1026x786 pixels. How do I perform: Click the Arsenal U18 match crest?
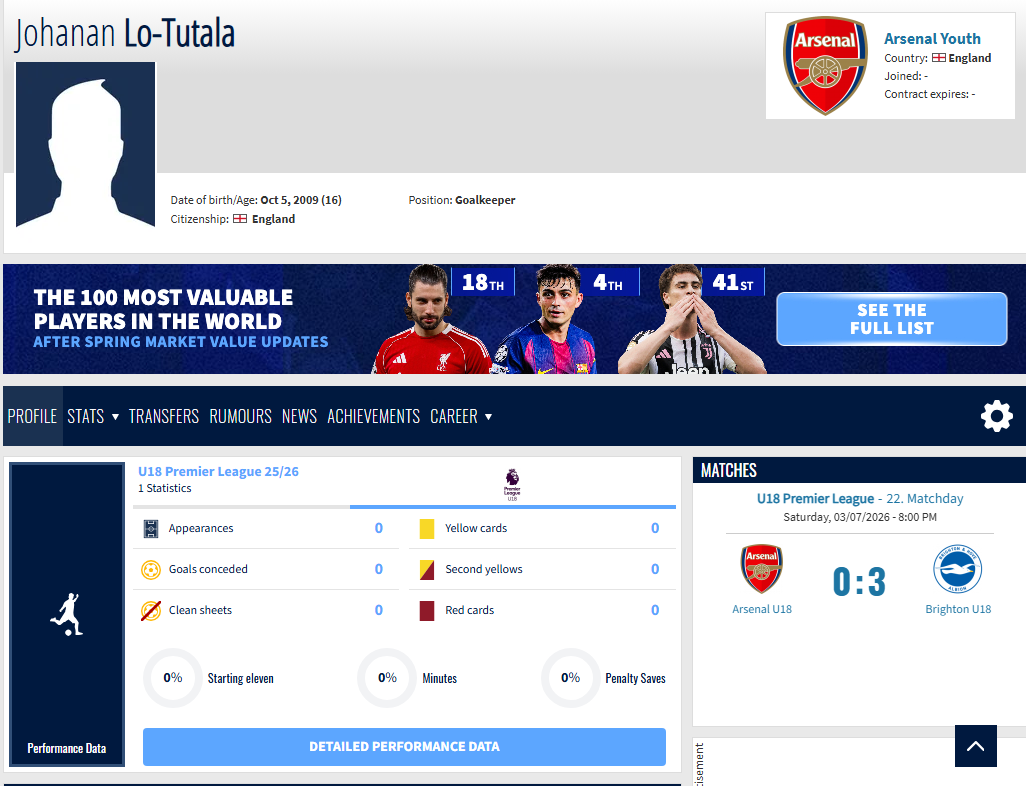pos(761,569)
